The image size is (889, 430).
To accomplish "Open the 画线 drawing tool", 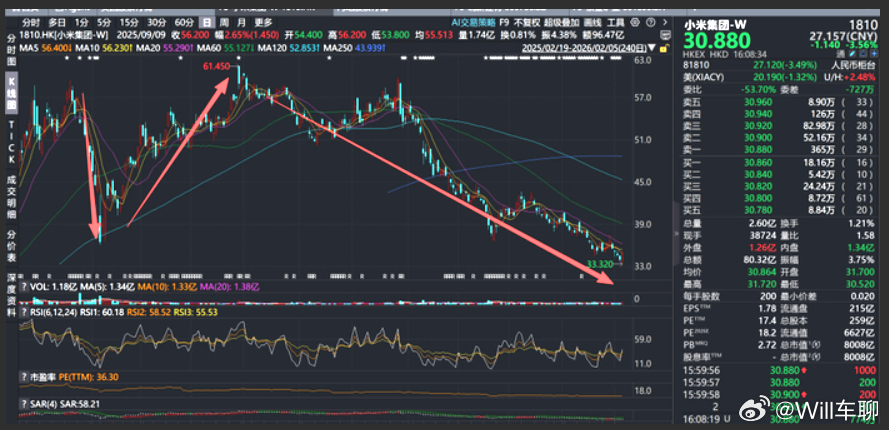I will 592,21.
